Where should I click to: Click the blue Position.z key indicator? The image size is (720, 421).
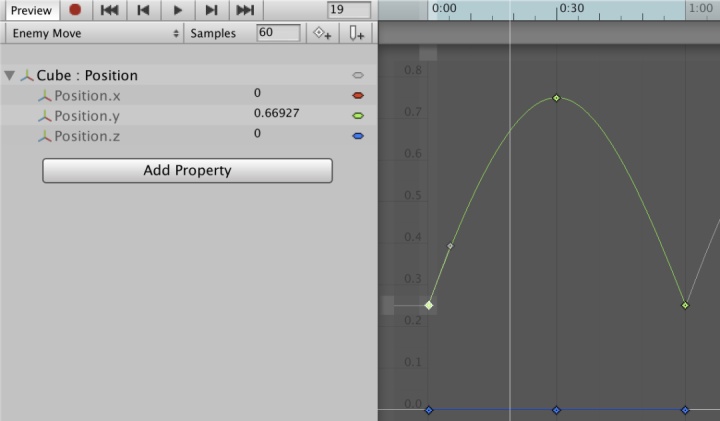358,136
